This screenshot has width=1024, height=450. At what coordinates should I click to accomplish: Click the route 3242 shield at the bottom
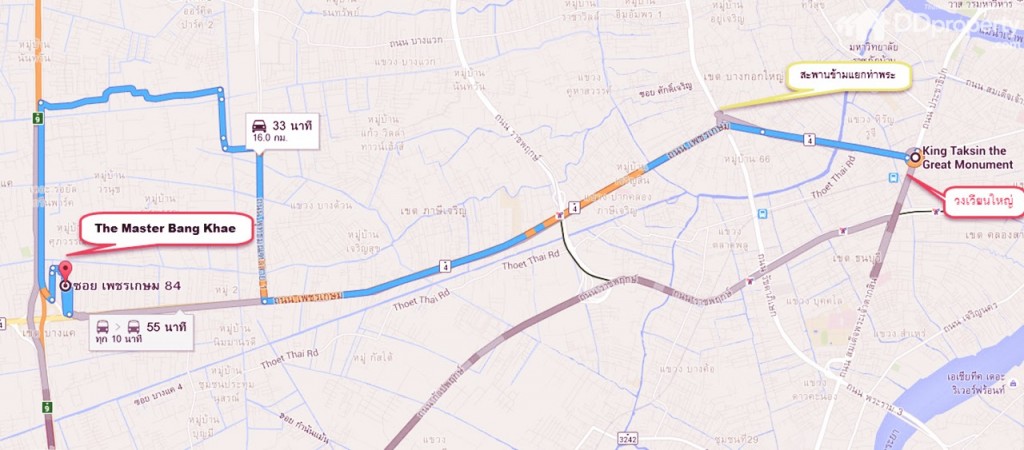(x=628, y=436)
